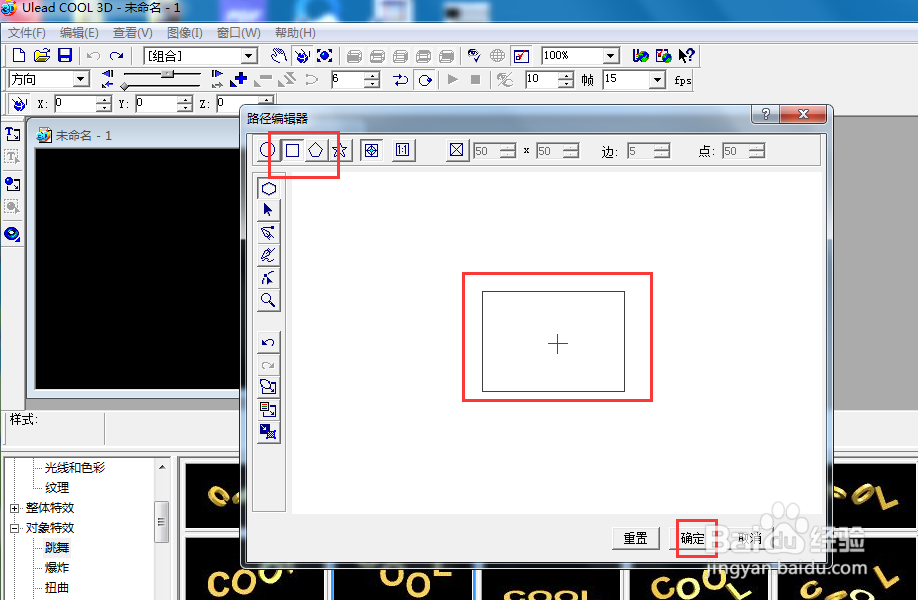The width and height of the screenshot is (918, 600).
Task: Click the context help arrow icon
Action: pyautogui.click(x=686, y=56)
